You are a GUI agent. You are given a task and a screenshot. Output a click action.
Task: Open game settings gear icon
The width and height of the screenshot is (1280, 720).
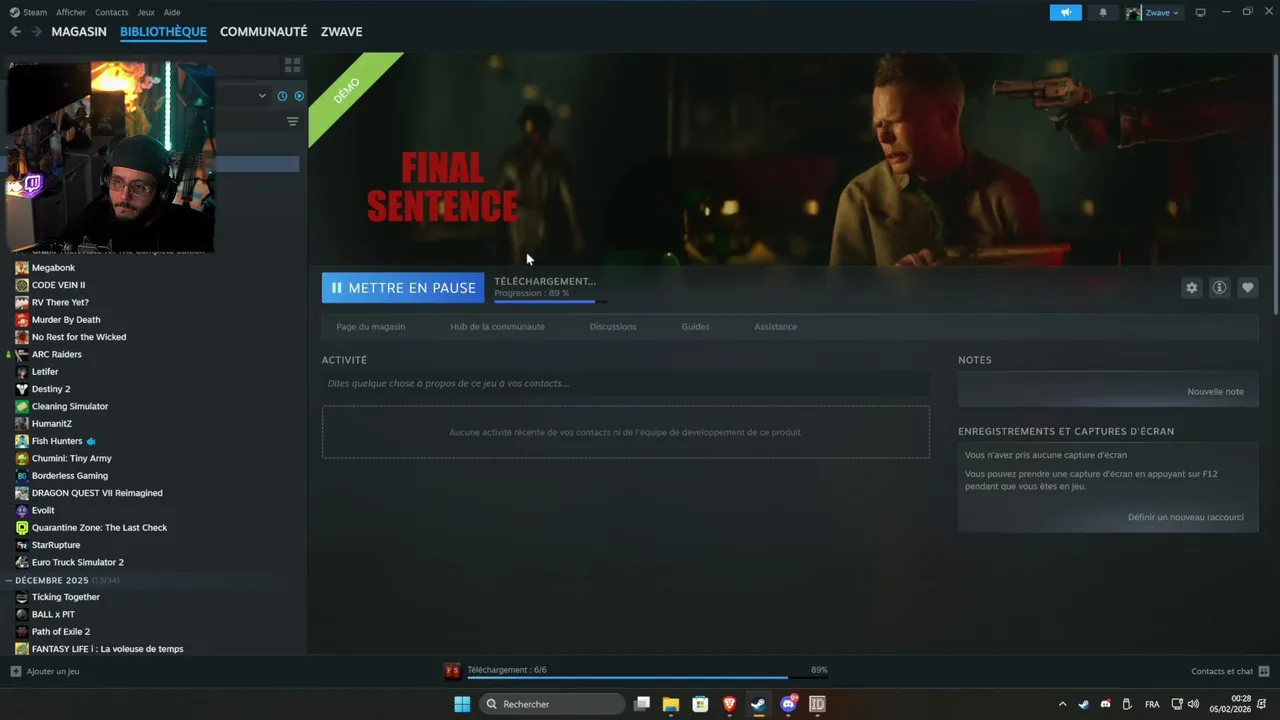point(1191,288)
